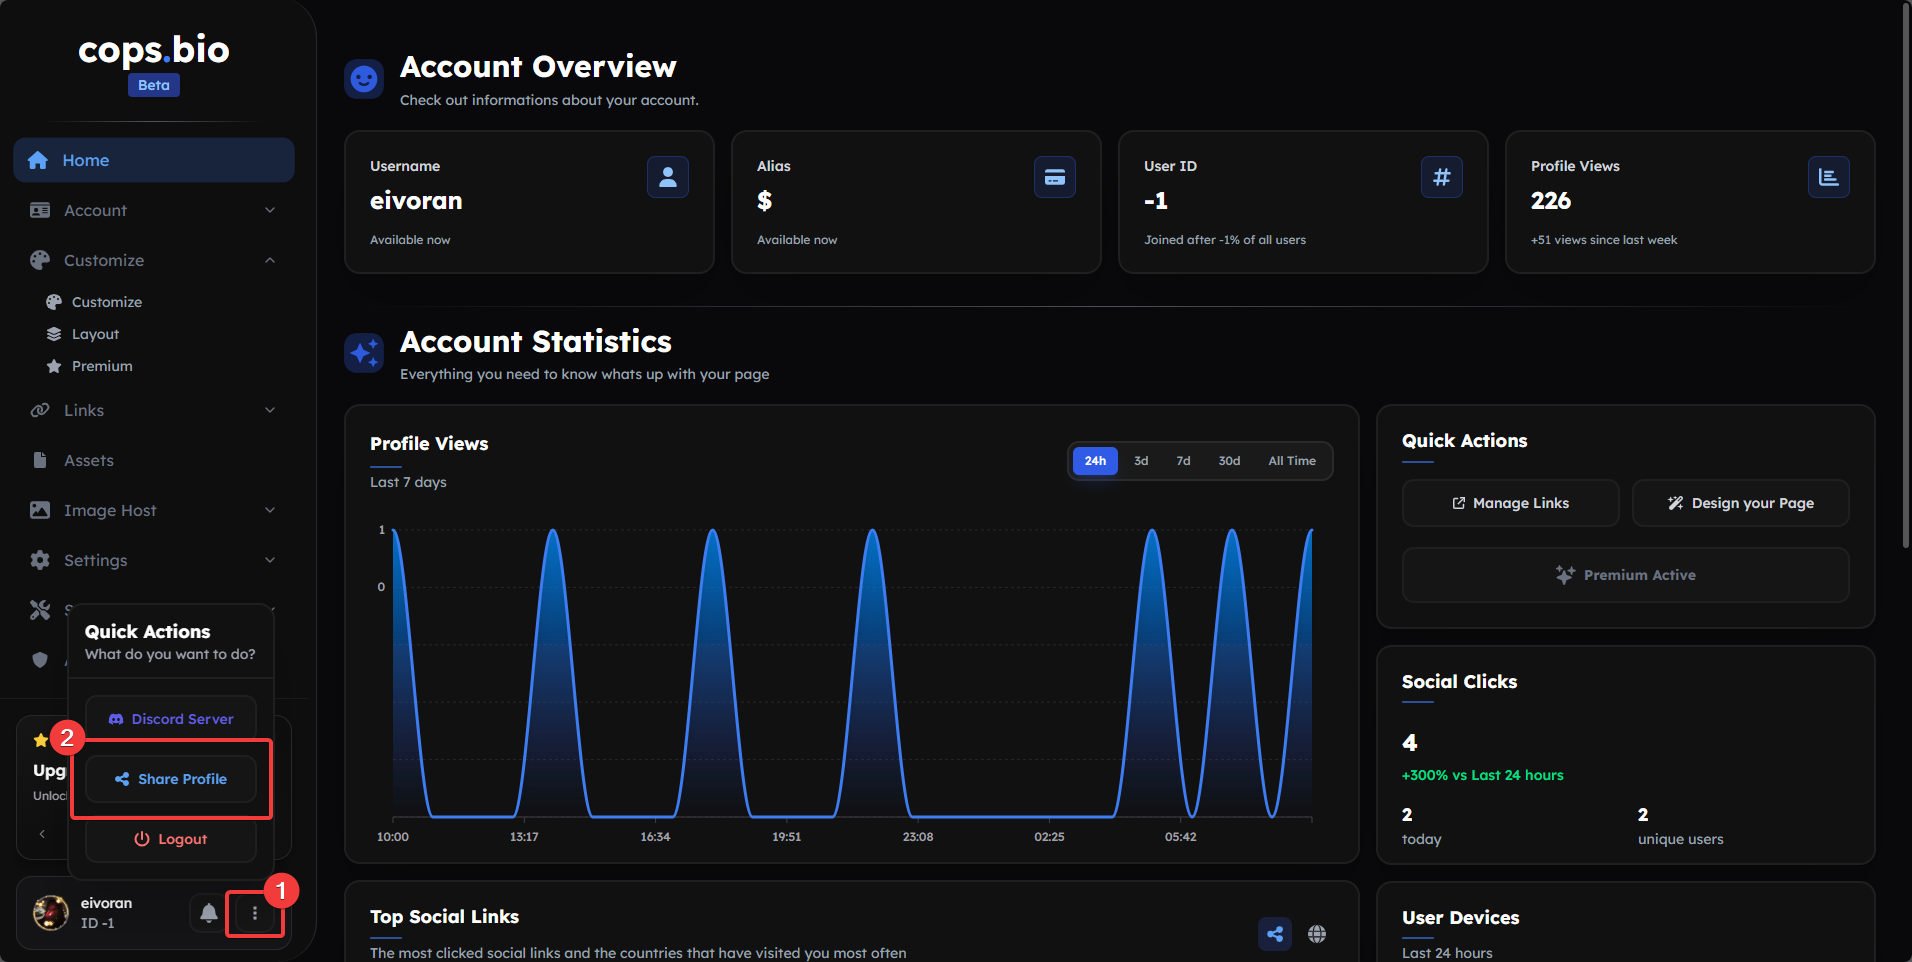Select the 24h time range
Screen dimensions: 1912x962
1095,461
